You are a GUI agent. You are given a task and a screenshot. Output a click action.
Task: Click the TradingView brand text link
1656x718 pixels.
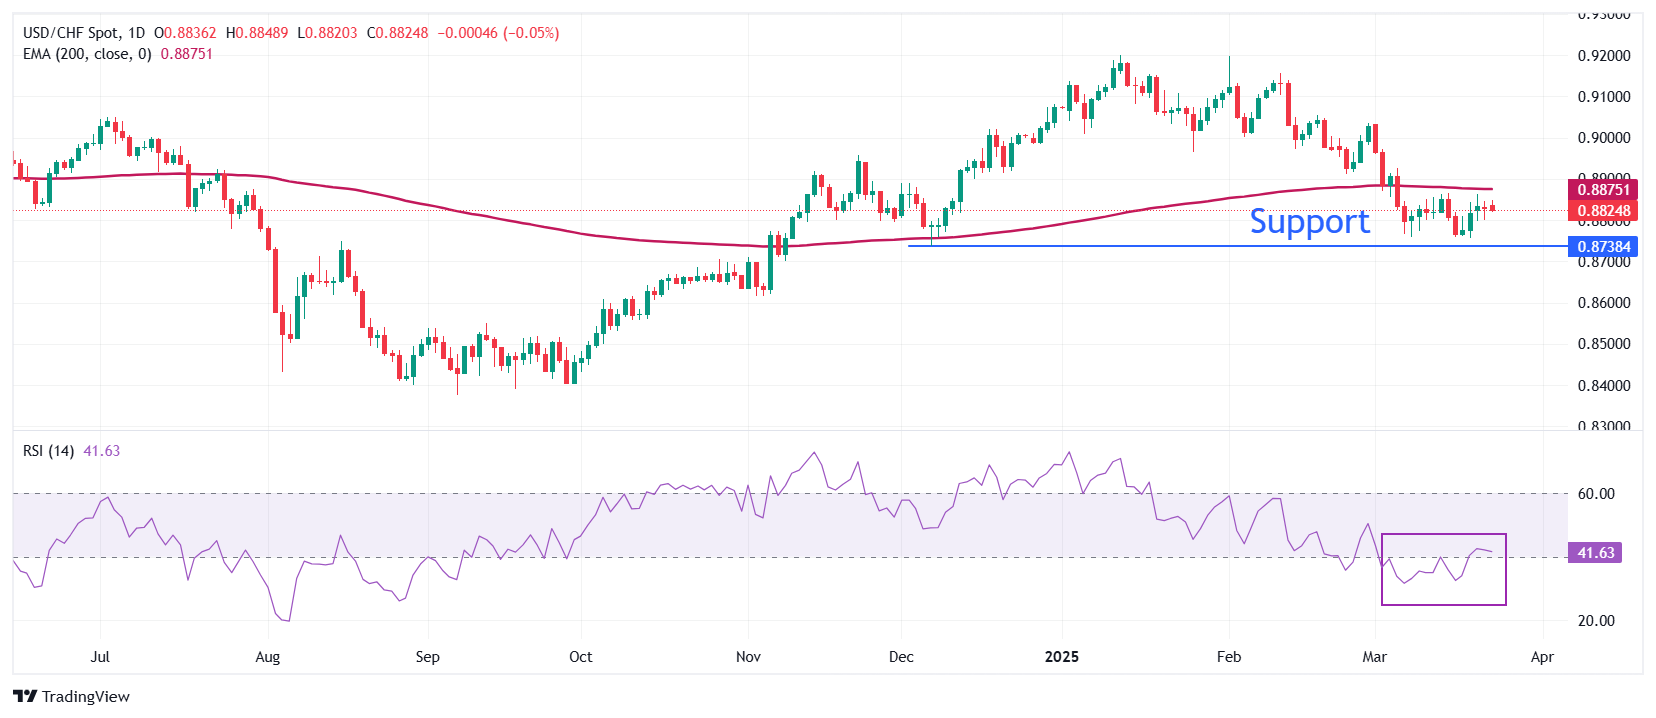pyautogui.click(x=86, y=697)
